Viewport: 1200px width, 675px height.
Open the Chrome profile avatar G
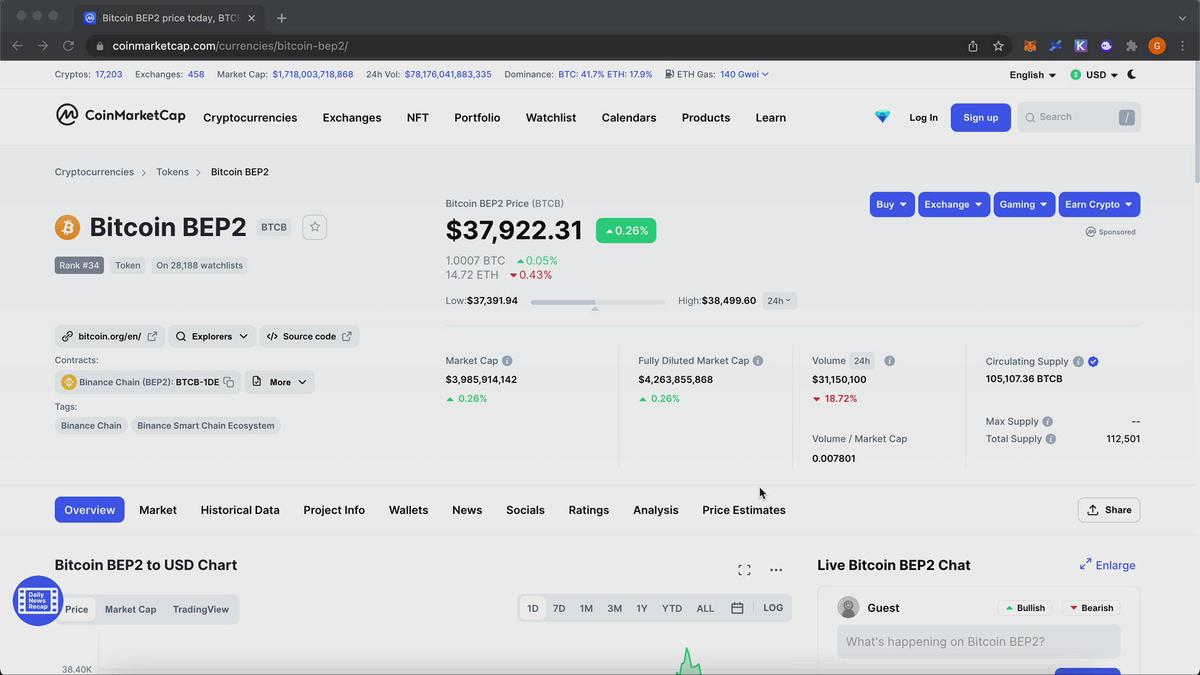tap(1157, 46)
